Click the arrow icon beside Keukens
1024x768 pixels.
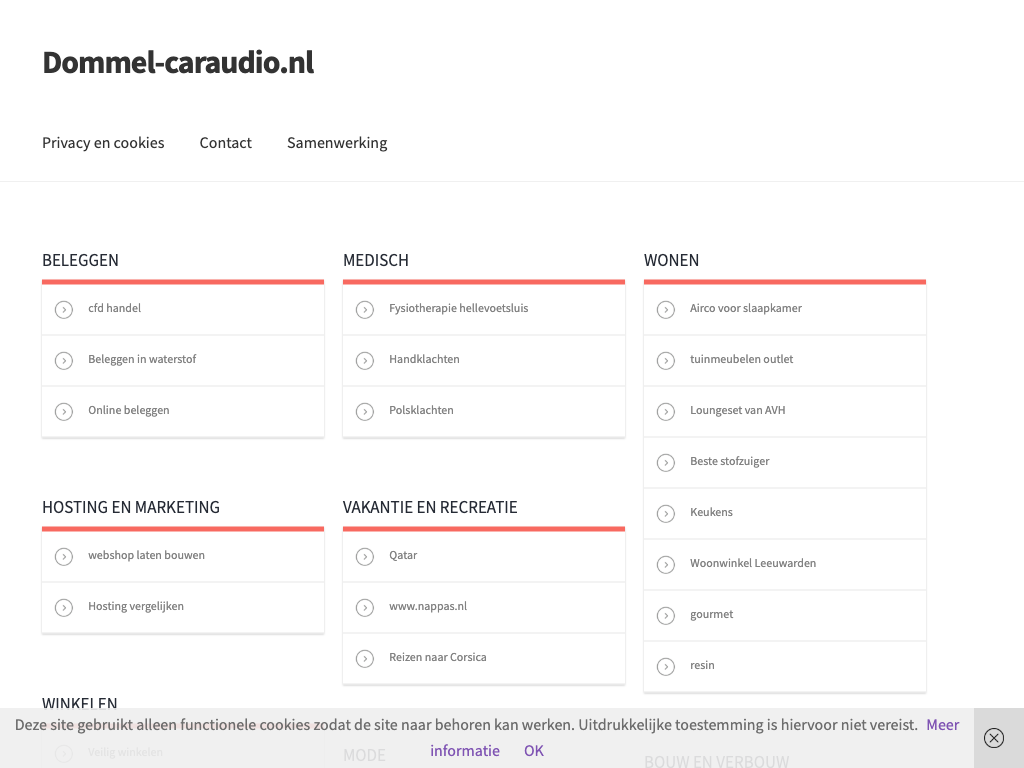pos(666,514)
